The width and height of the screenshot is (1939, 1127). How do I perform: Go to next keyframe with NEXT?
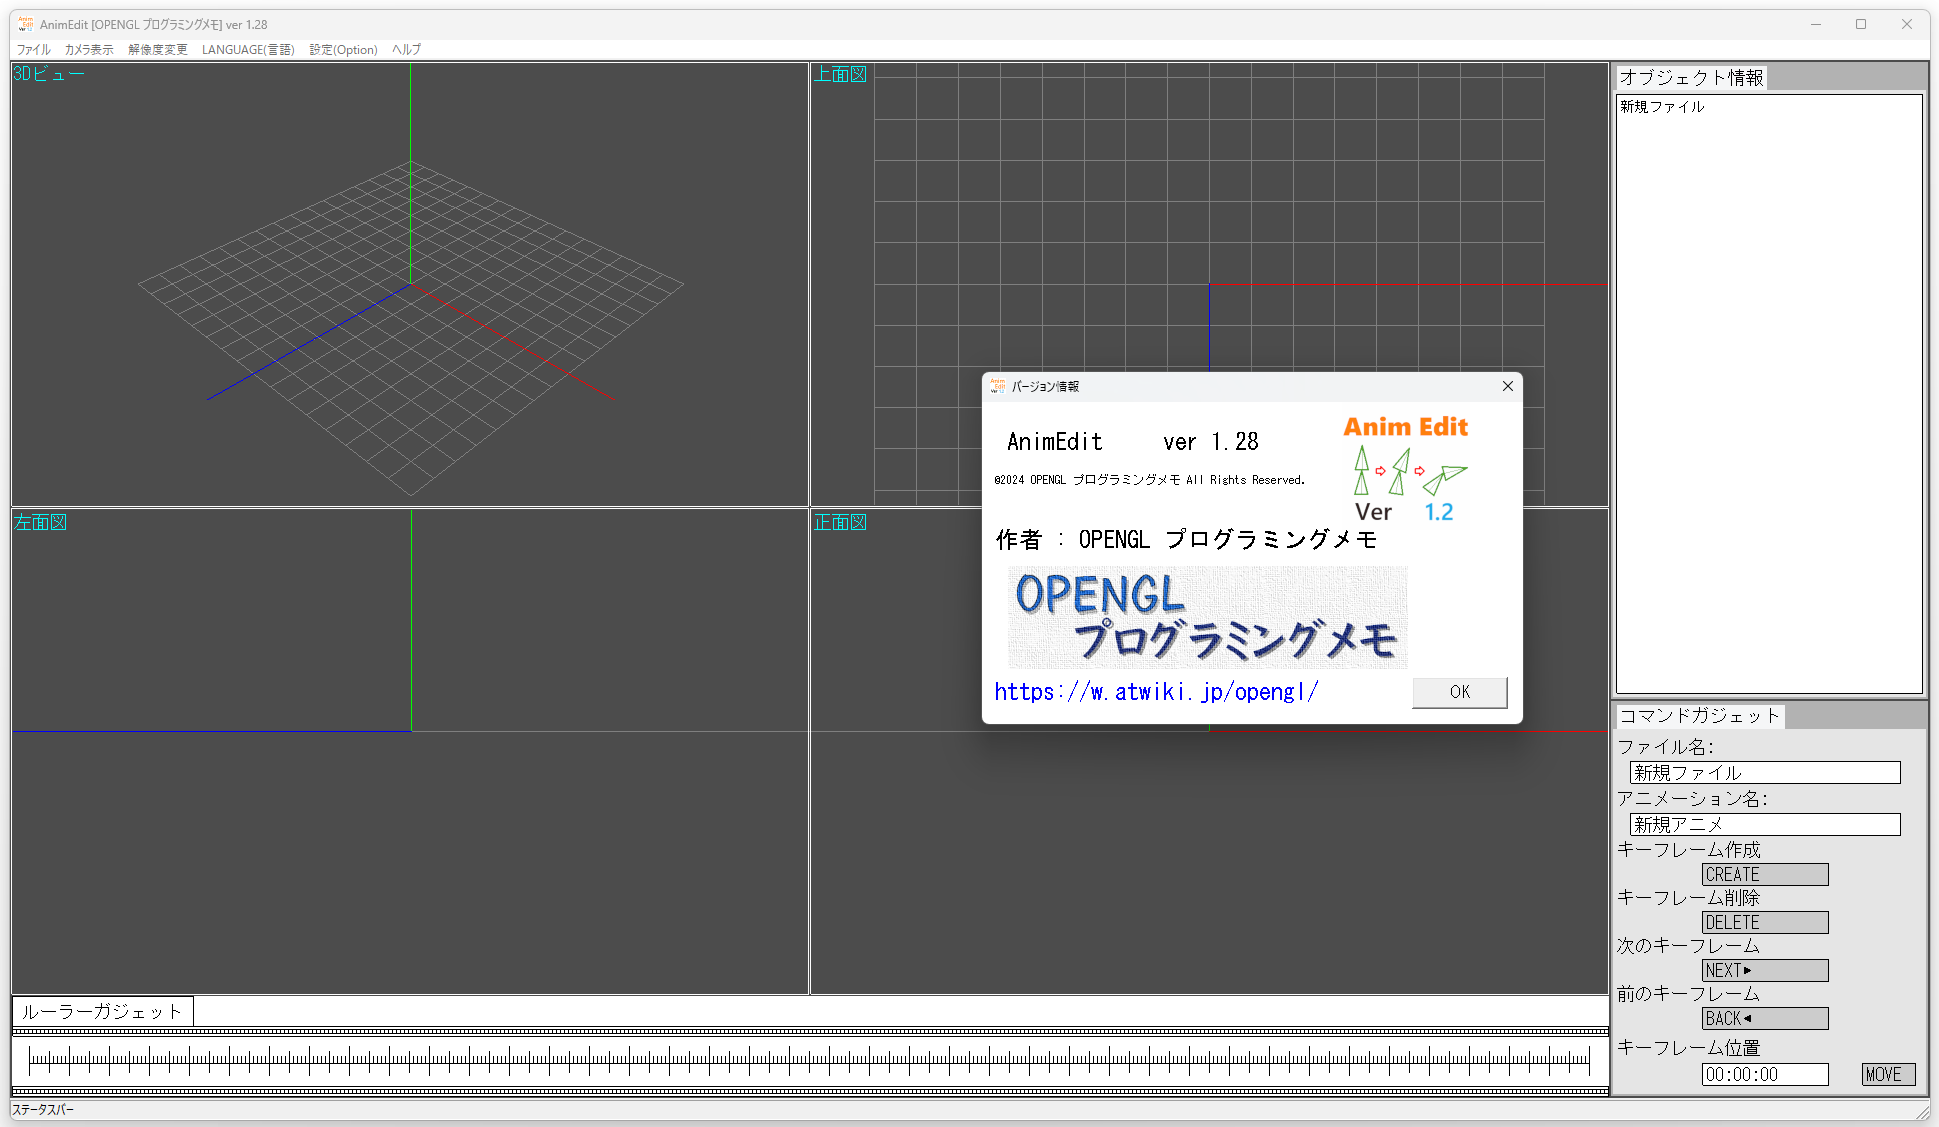[x=1764, y=970]
